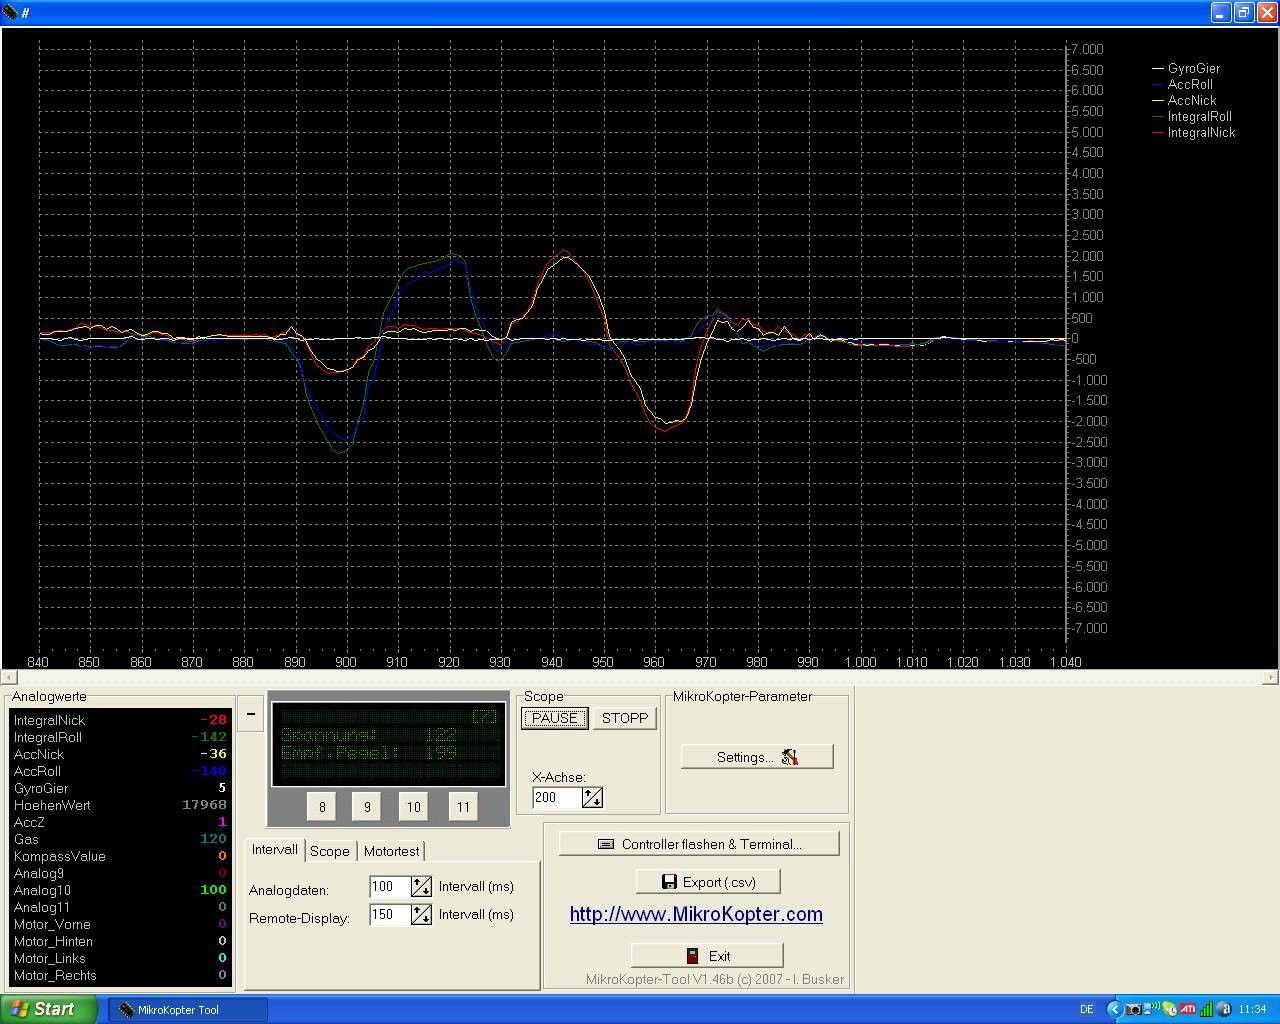Click the camera icon in system tray
The image size is (1280, 1024).
point(1133,1009)
